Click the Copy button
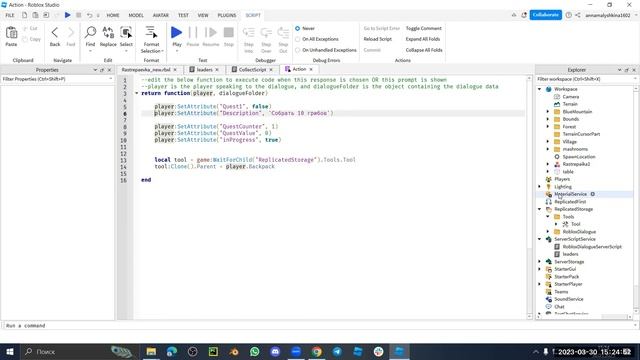 coord(31,39)
